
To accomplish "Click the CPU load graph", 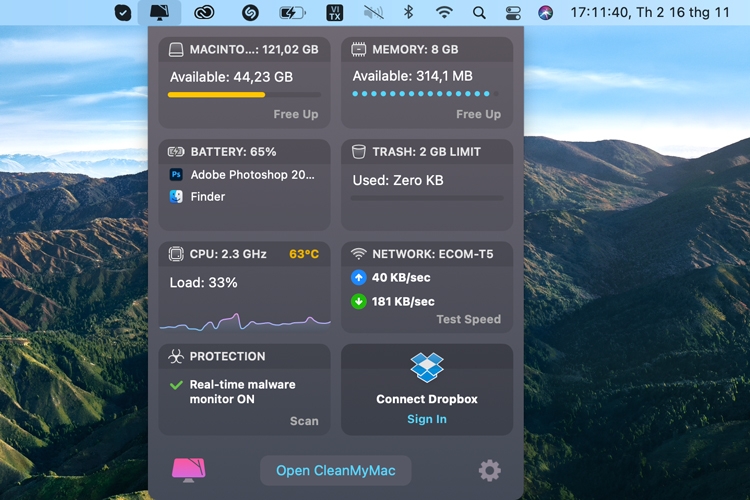I will click(x=244, y=322).
